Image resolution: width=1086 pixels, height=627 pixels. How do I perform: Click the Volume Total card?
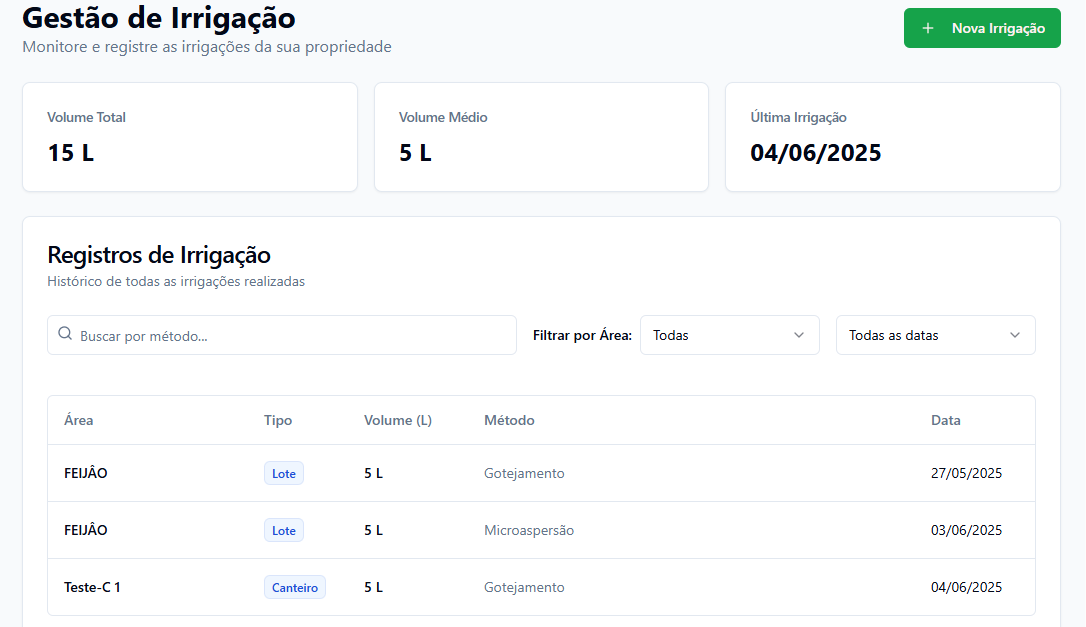coord(190,137)
